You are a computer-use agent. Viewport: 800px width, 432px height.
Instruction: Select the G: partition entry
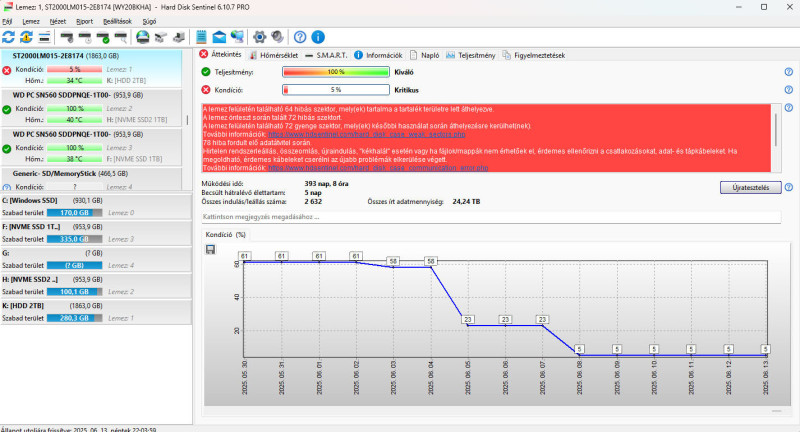96,259
